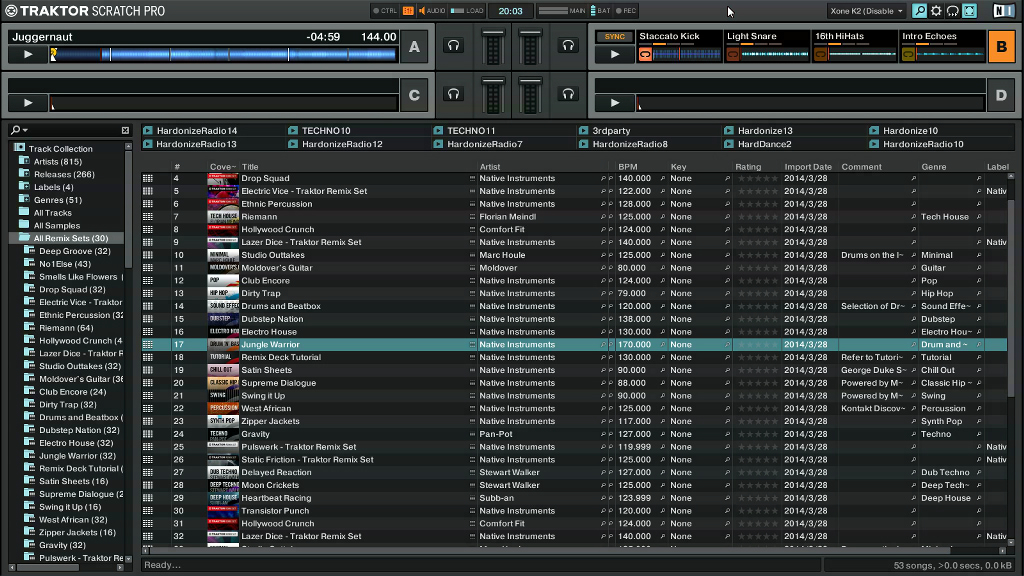This screenshot has width=1024, height=576.
Task: Select Artists (815) in browser tree
Action: point(57,161)
